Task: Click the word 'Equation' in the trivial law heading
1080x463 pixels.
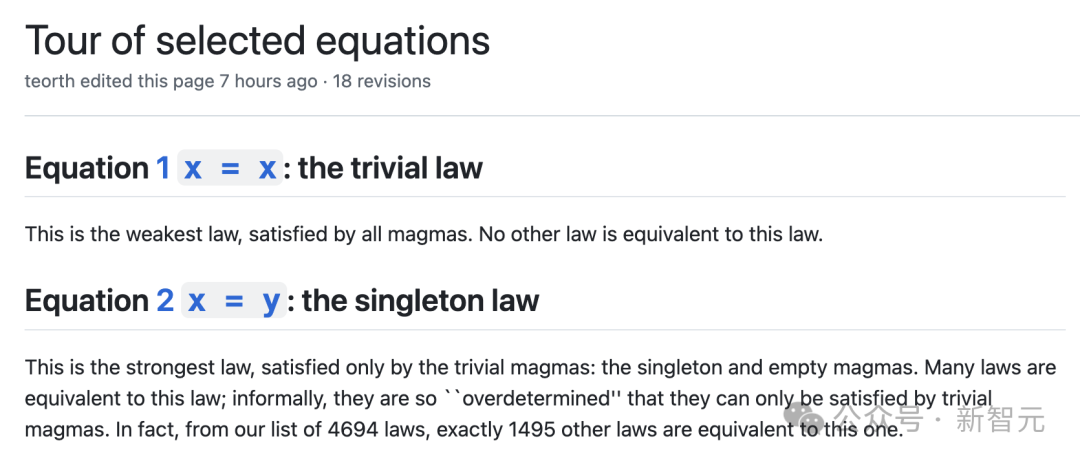Action: point(86,168)
